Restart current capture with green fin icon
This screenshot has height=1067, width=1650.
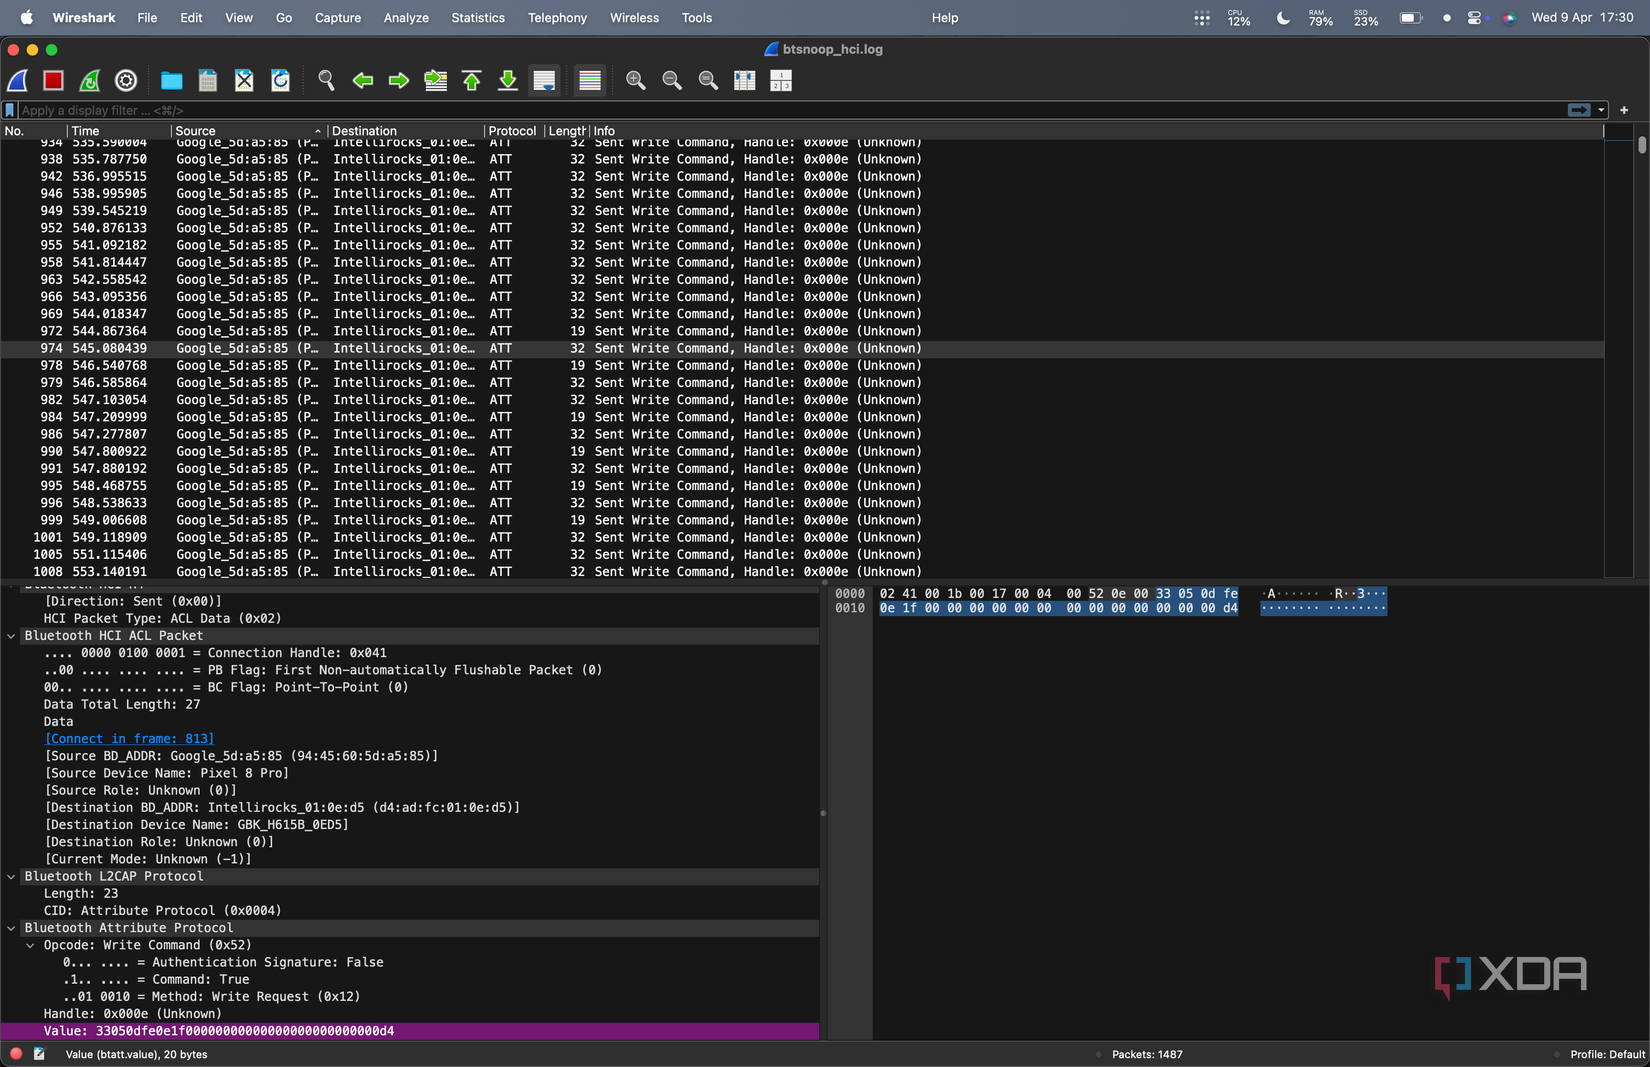coord(90,81)
